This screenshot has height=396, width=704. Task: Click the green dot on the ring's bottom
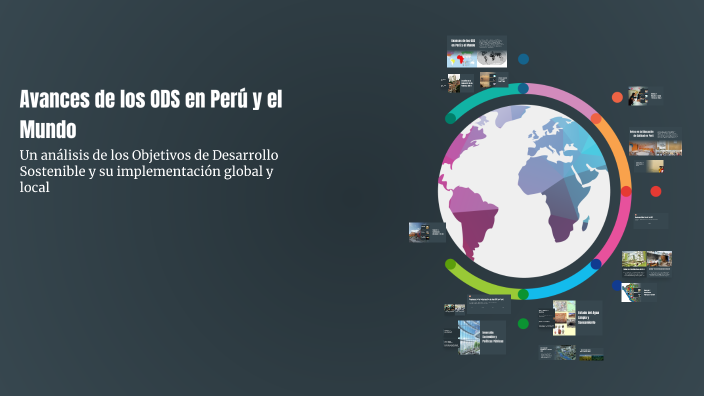click(x=523, y=294)
